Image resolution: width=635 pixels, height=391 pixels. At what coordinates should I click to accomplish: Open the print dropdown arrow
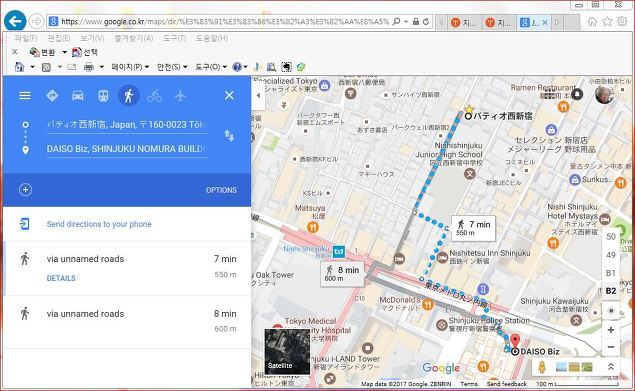click(102, 67)
